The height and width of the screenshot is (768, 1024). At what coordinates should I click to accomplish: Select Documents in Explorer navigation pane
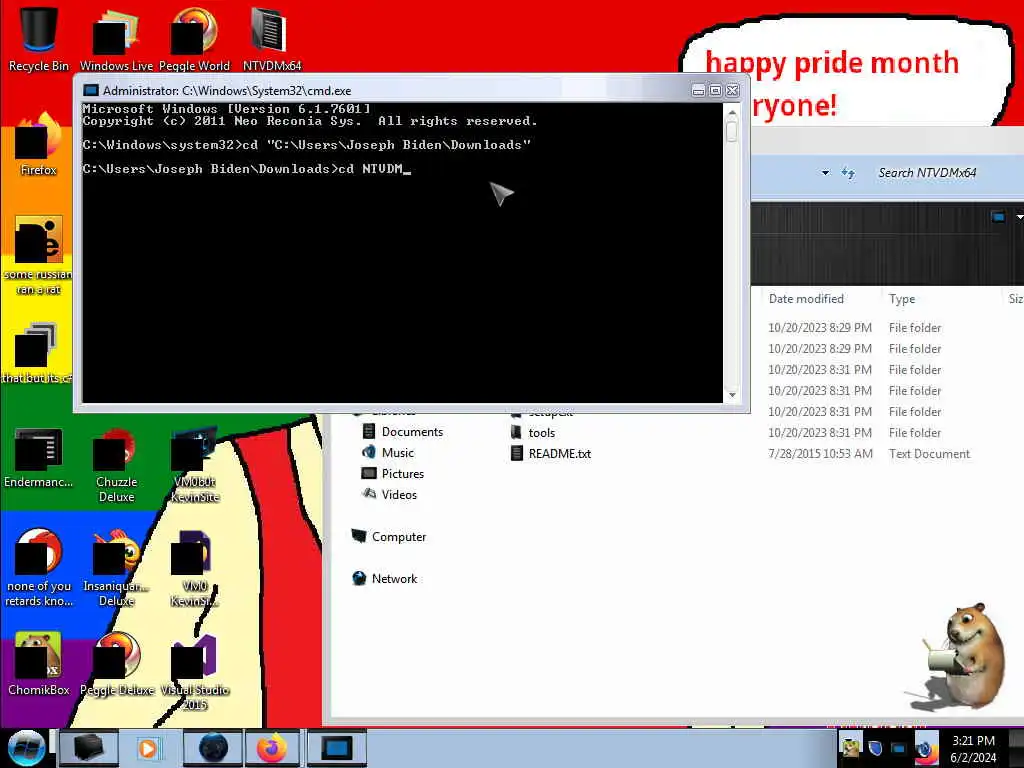(402, 432)
